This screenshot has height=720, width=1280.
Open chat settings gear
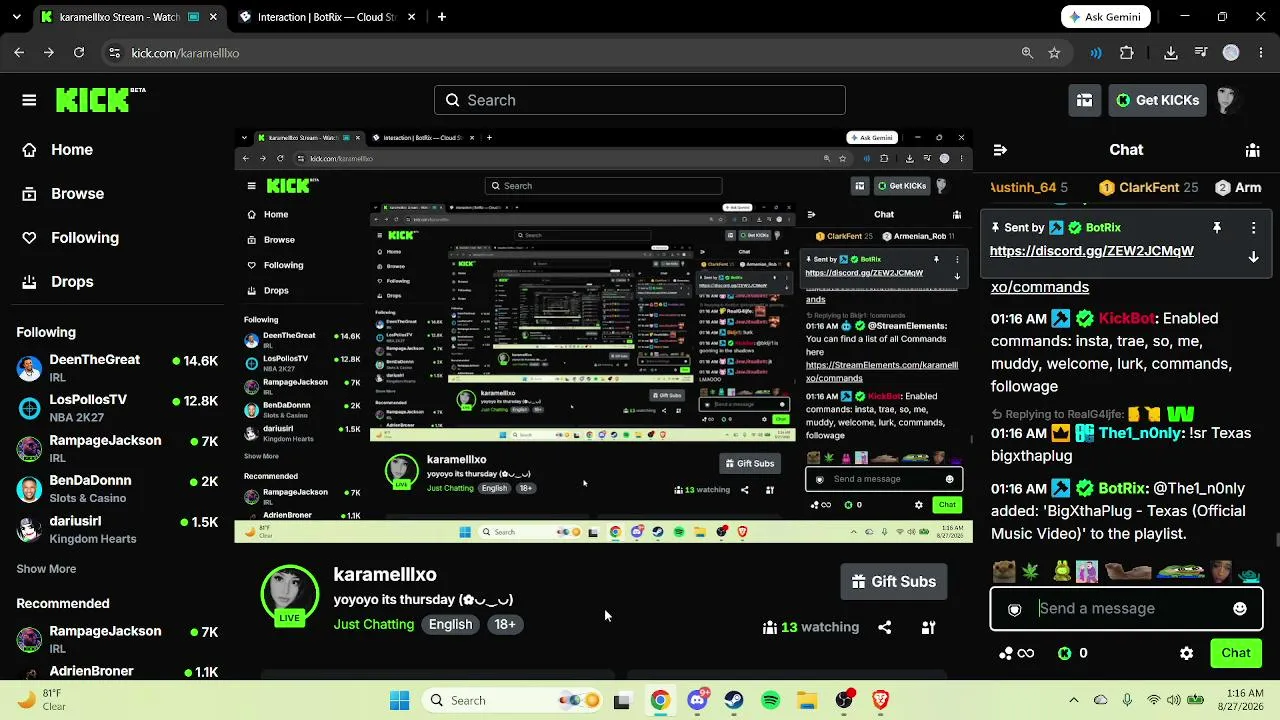tap(1186, 653)
